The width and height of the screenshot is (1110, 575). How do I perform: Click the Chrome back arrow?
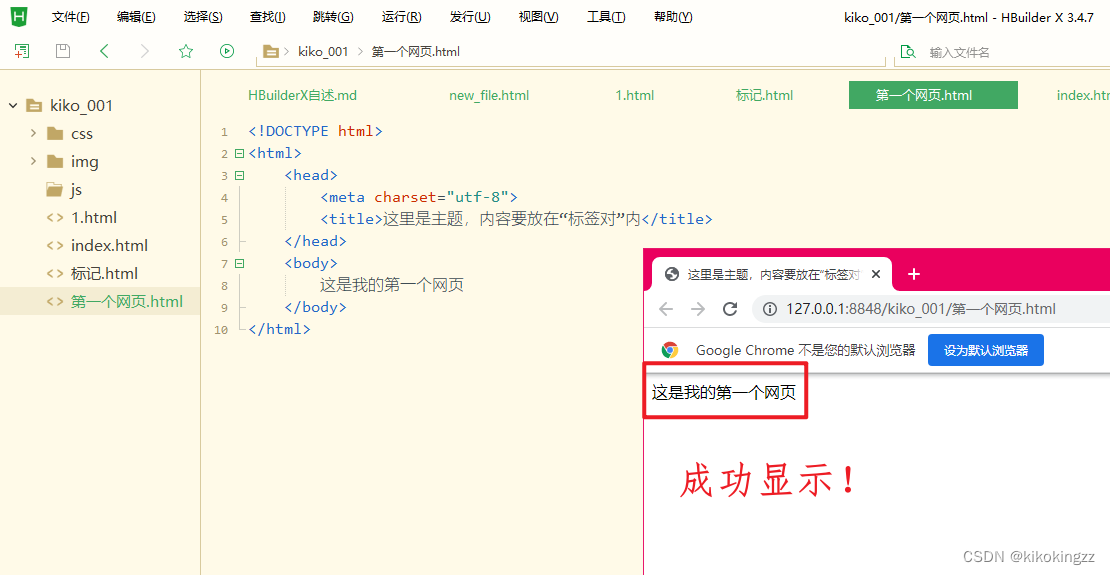665,309
